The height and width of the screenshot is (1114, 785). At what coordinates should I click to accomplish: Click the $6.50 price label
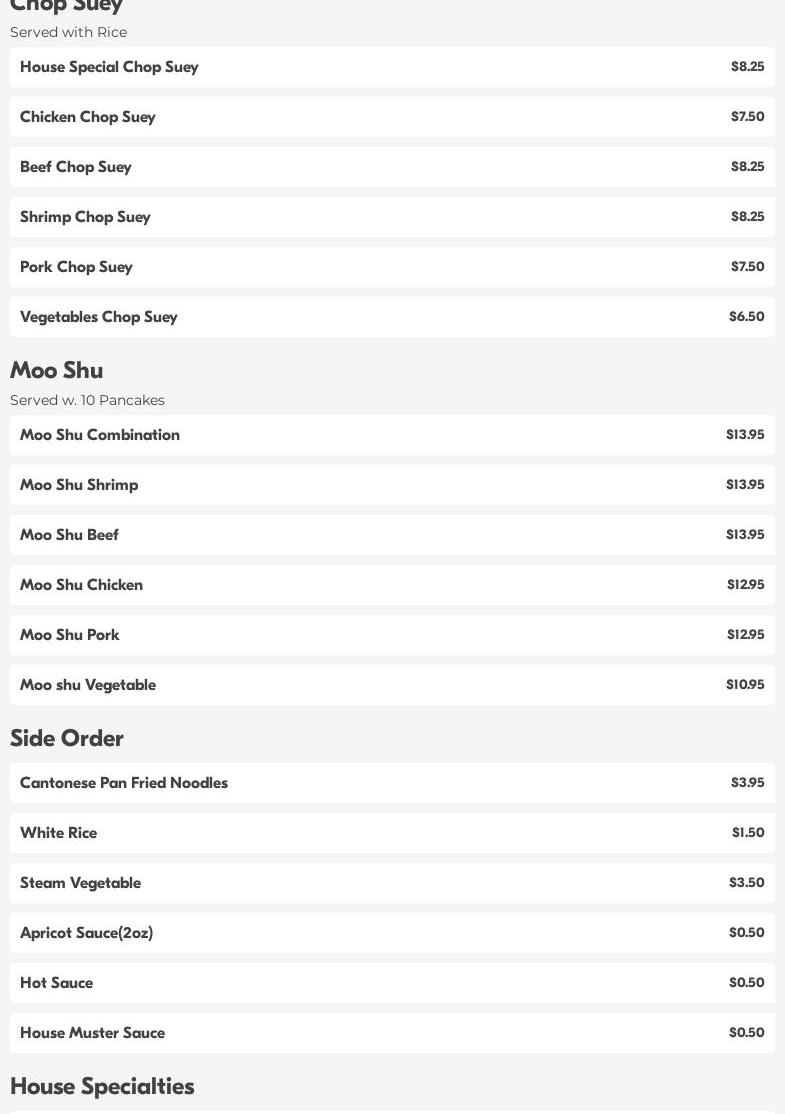[x=746, y=317]
